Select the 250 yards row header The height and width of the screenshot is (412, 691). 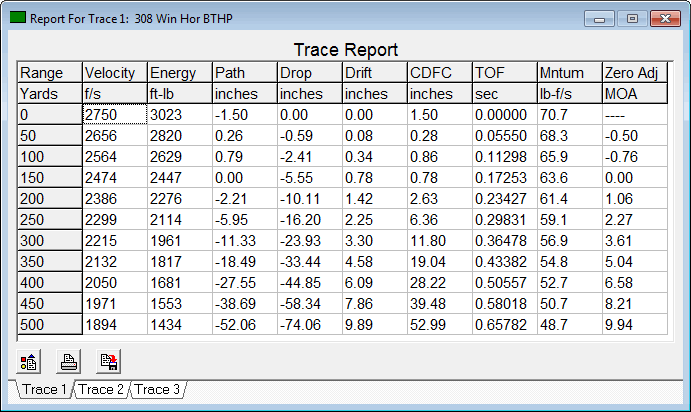(x=50, y=220)
